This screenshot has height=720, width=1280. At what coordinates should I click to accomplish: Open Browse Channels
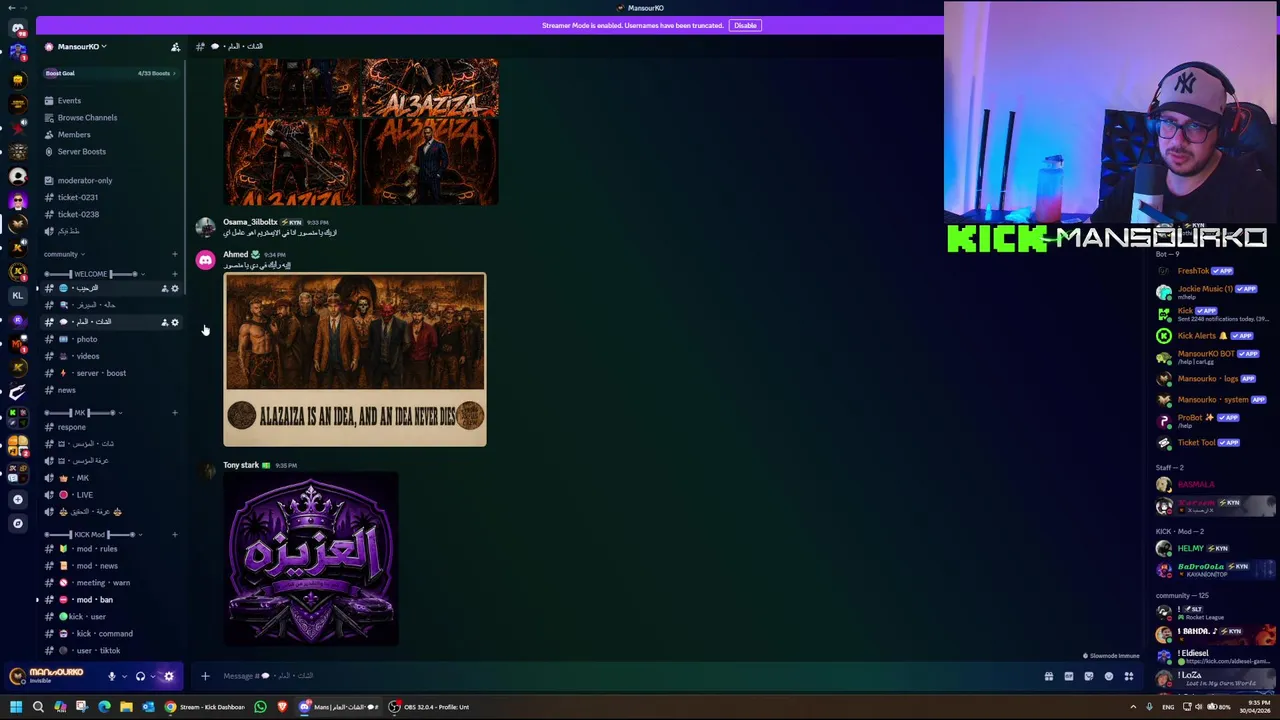110,118
